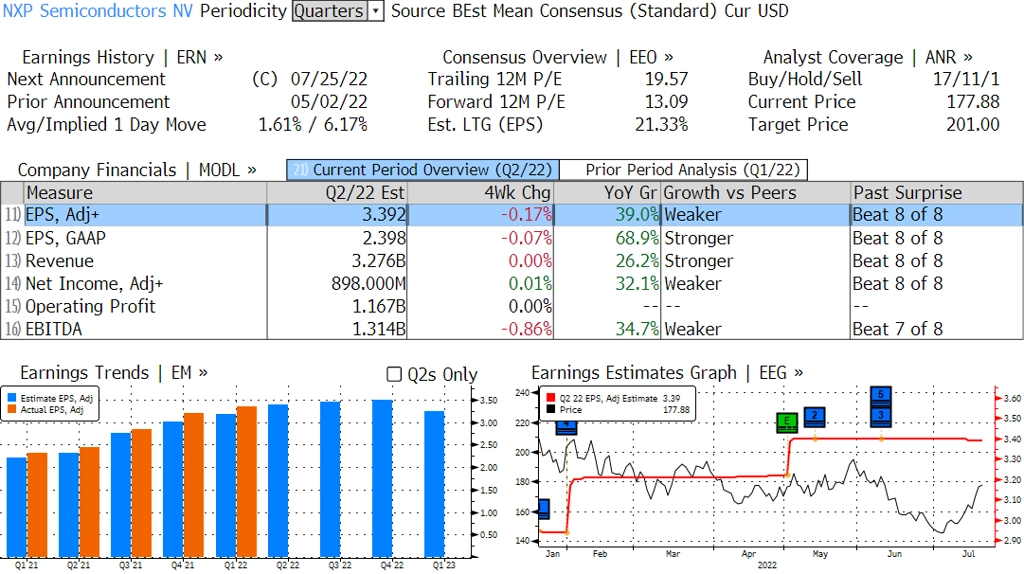Click the black 'Price' legend swatch

(551, 409)
